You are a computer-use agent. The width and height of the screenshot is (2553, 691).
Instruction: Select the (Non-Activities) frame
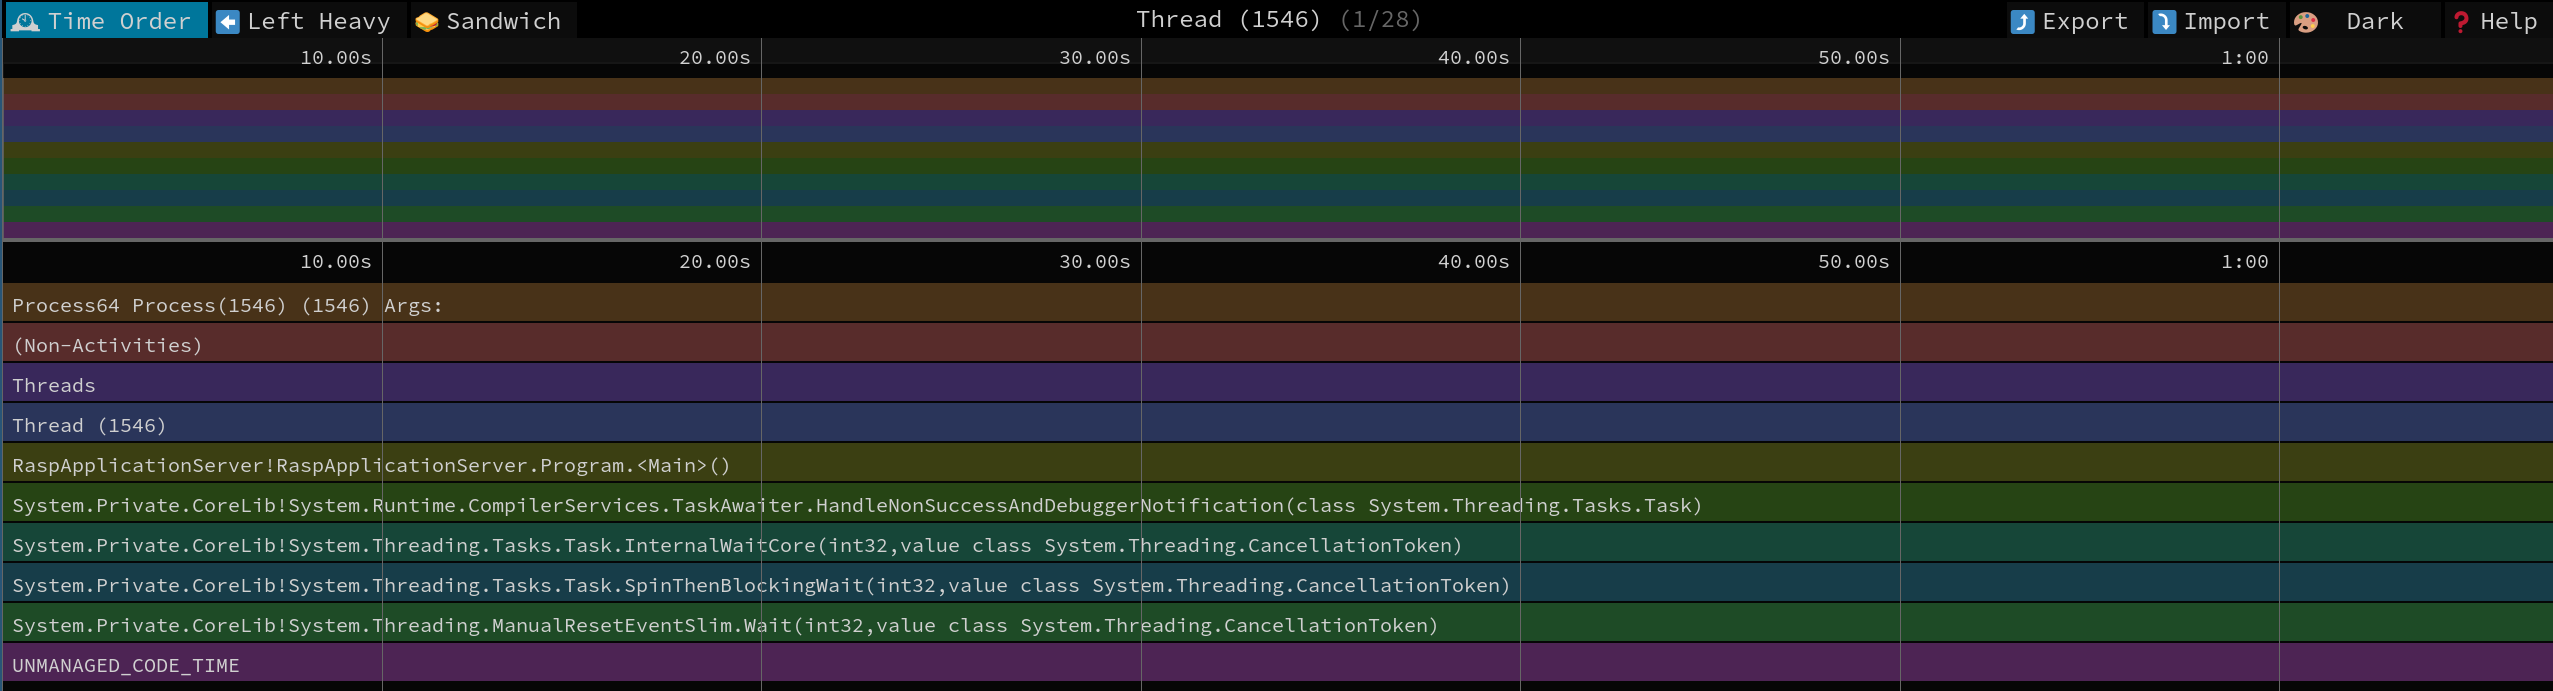pos(107,345)
